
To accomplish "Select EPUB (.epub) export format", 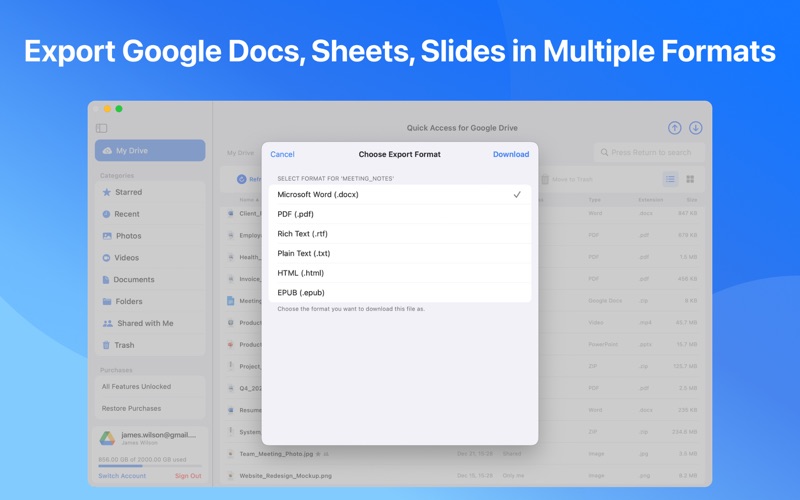I will (x=400, y=293).
